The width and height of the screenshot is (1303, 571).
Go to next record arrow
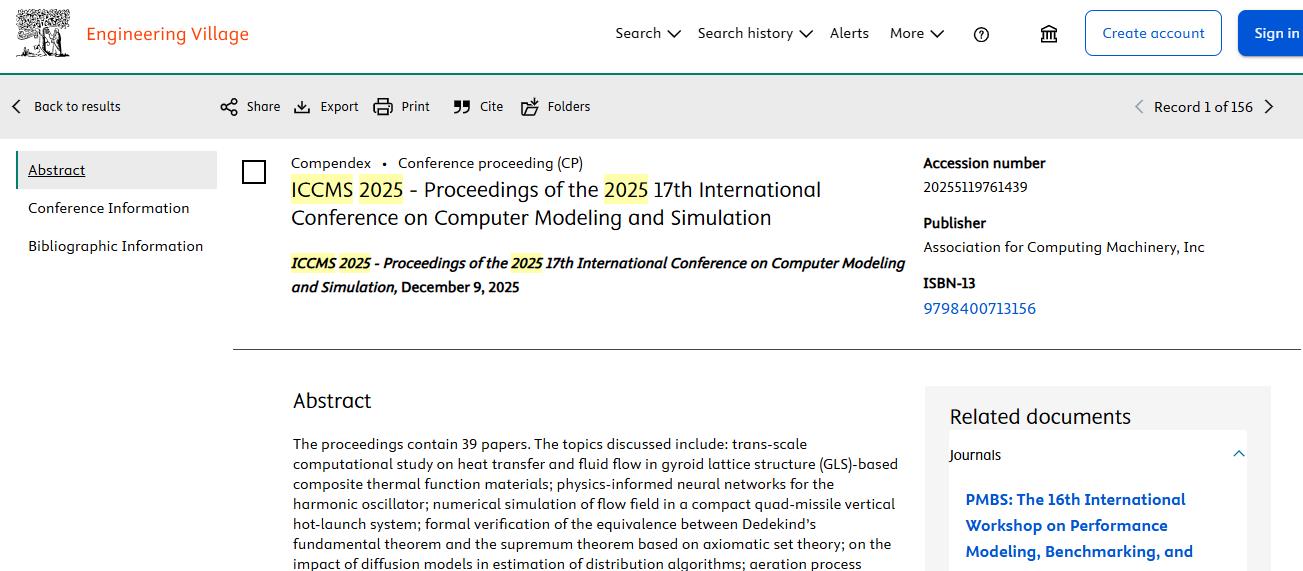tap(1269, 107)
